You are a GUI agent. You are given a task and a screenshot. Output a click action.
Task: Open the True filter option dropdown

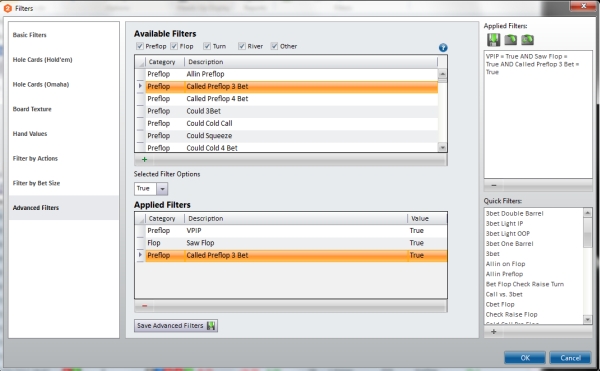pos(162,189)
